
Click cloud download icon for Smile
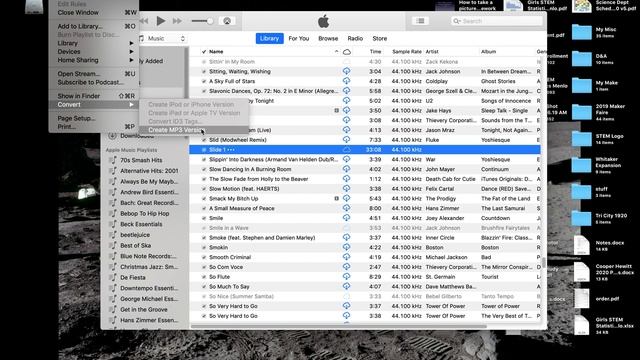coord(347,218)
